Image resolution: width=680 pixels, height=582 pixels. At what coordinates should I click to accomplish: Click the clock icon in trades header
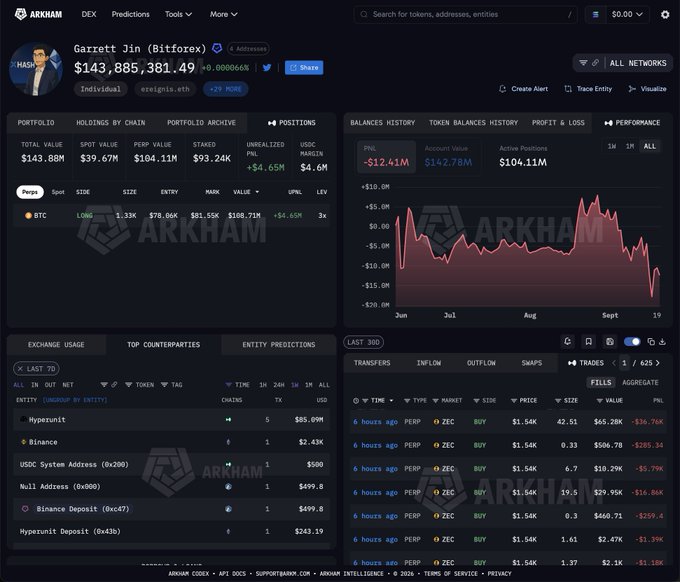click(x=356, y=400)
